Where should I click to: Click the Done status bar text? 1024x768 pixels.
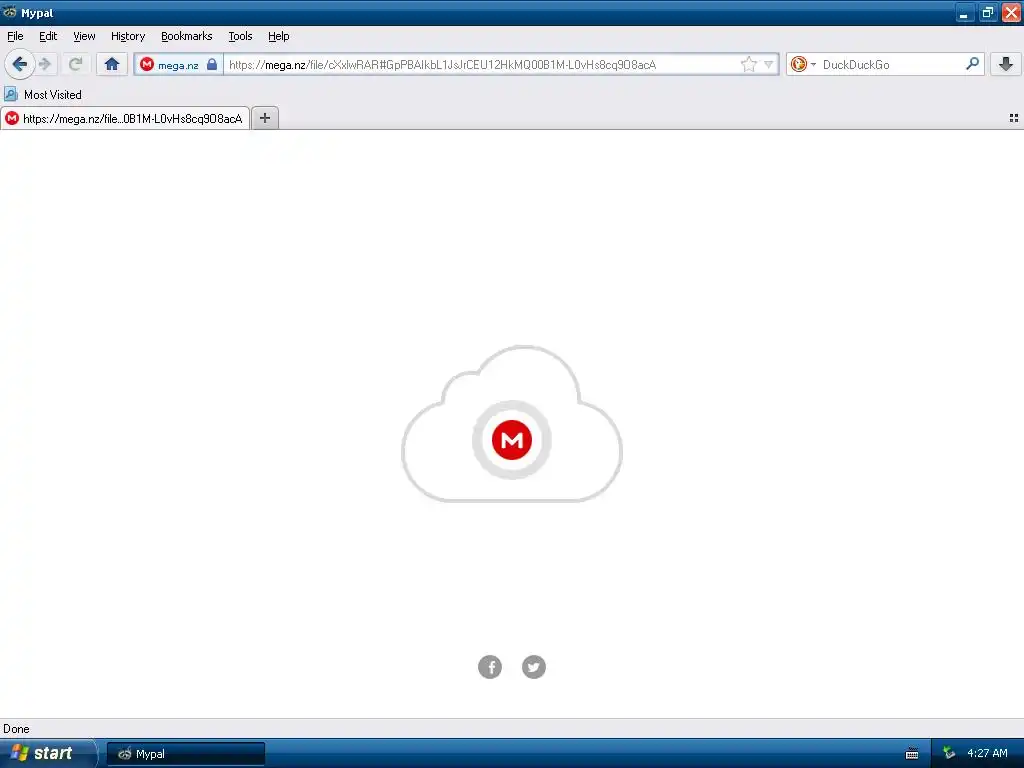point(16,729)
